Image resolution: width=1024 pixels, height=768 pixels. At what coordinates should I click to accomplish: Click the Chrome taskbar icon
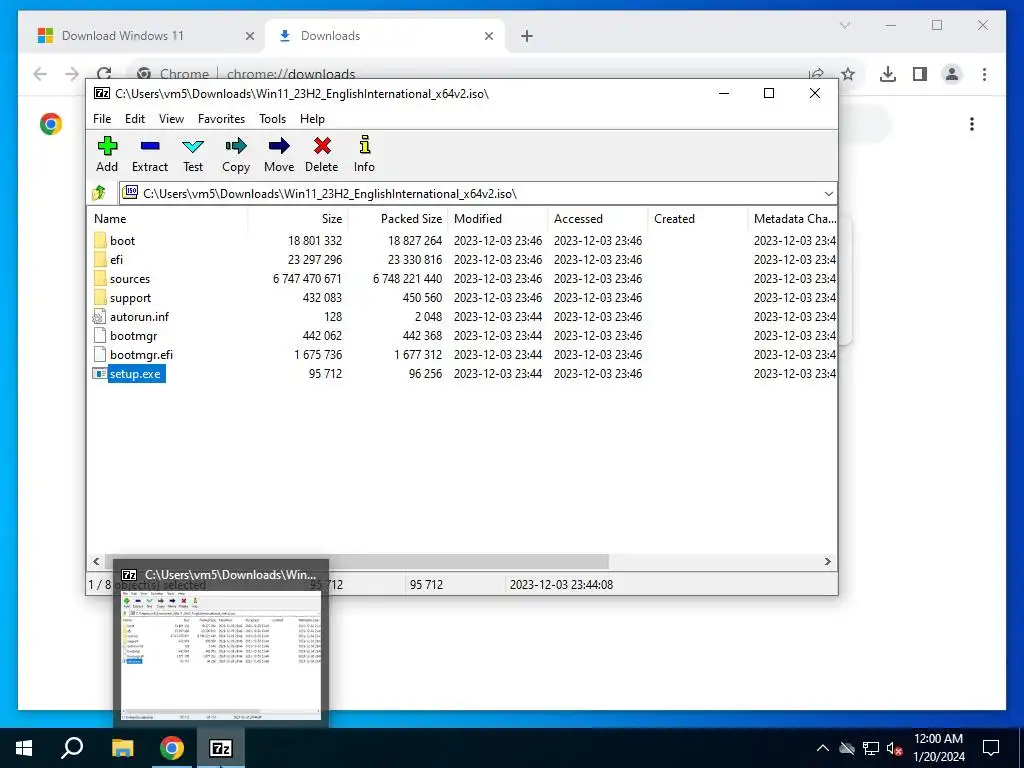172,748
